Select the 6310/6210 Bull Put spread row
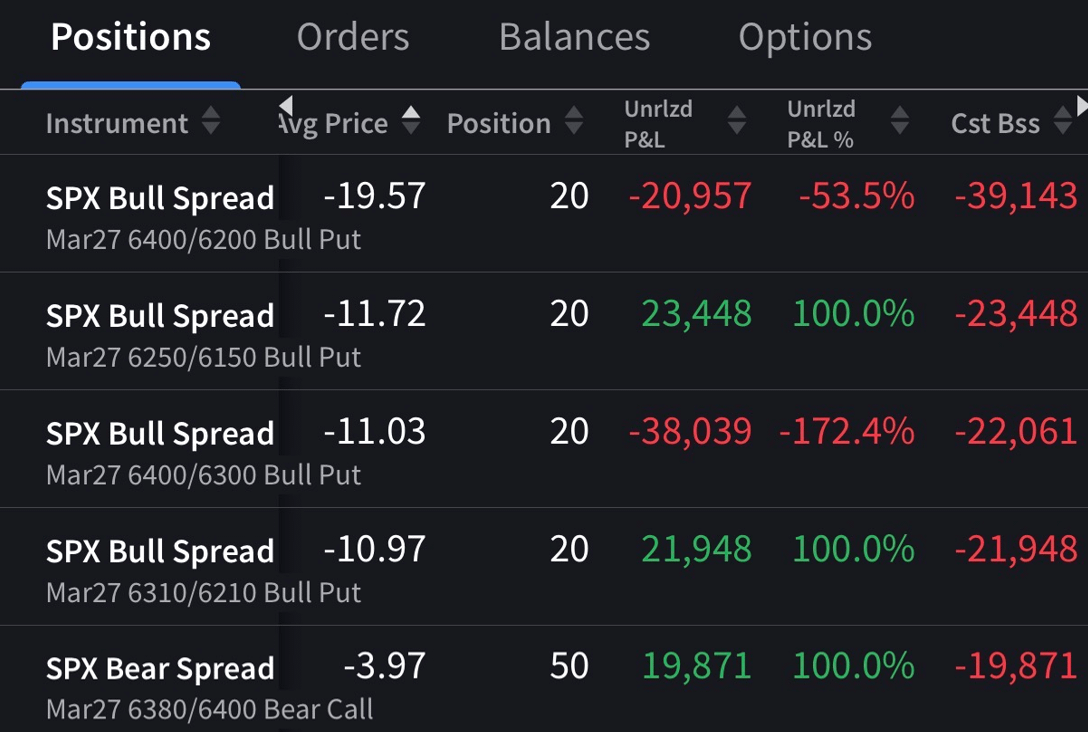Screen dimensions: 1088x732 point(160,568)
